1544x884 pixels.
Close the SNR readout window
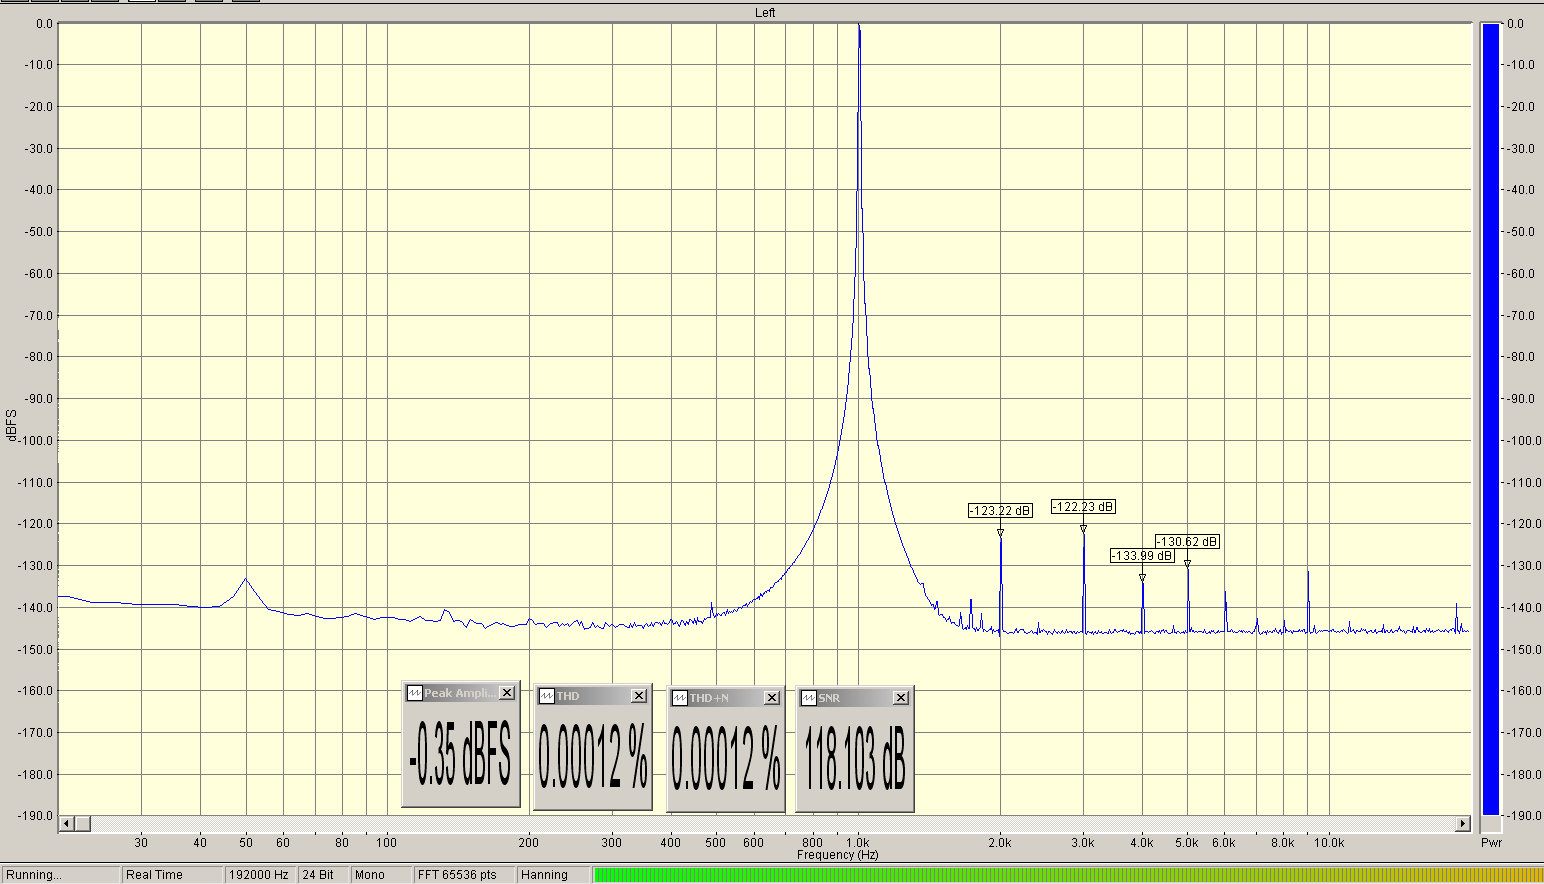coord(901,698)
